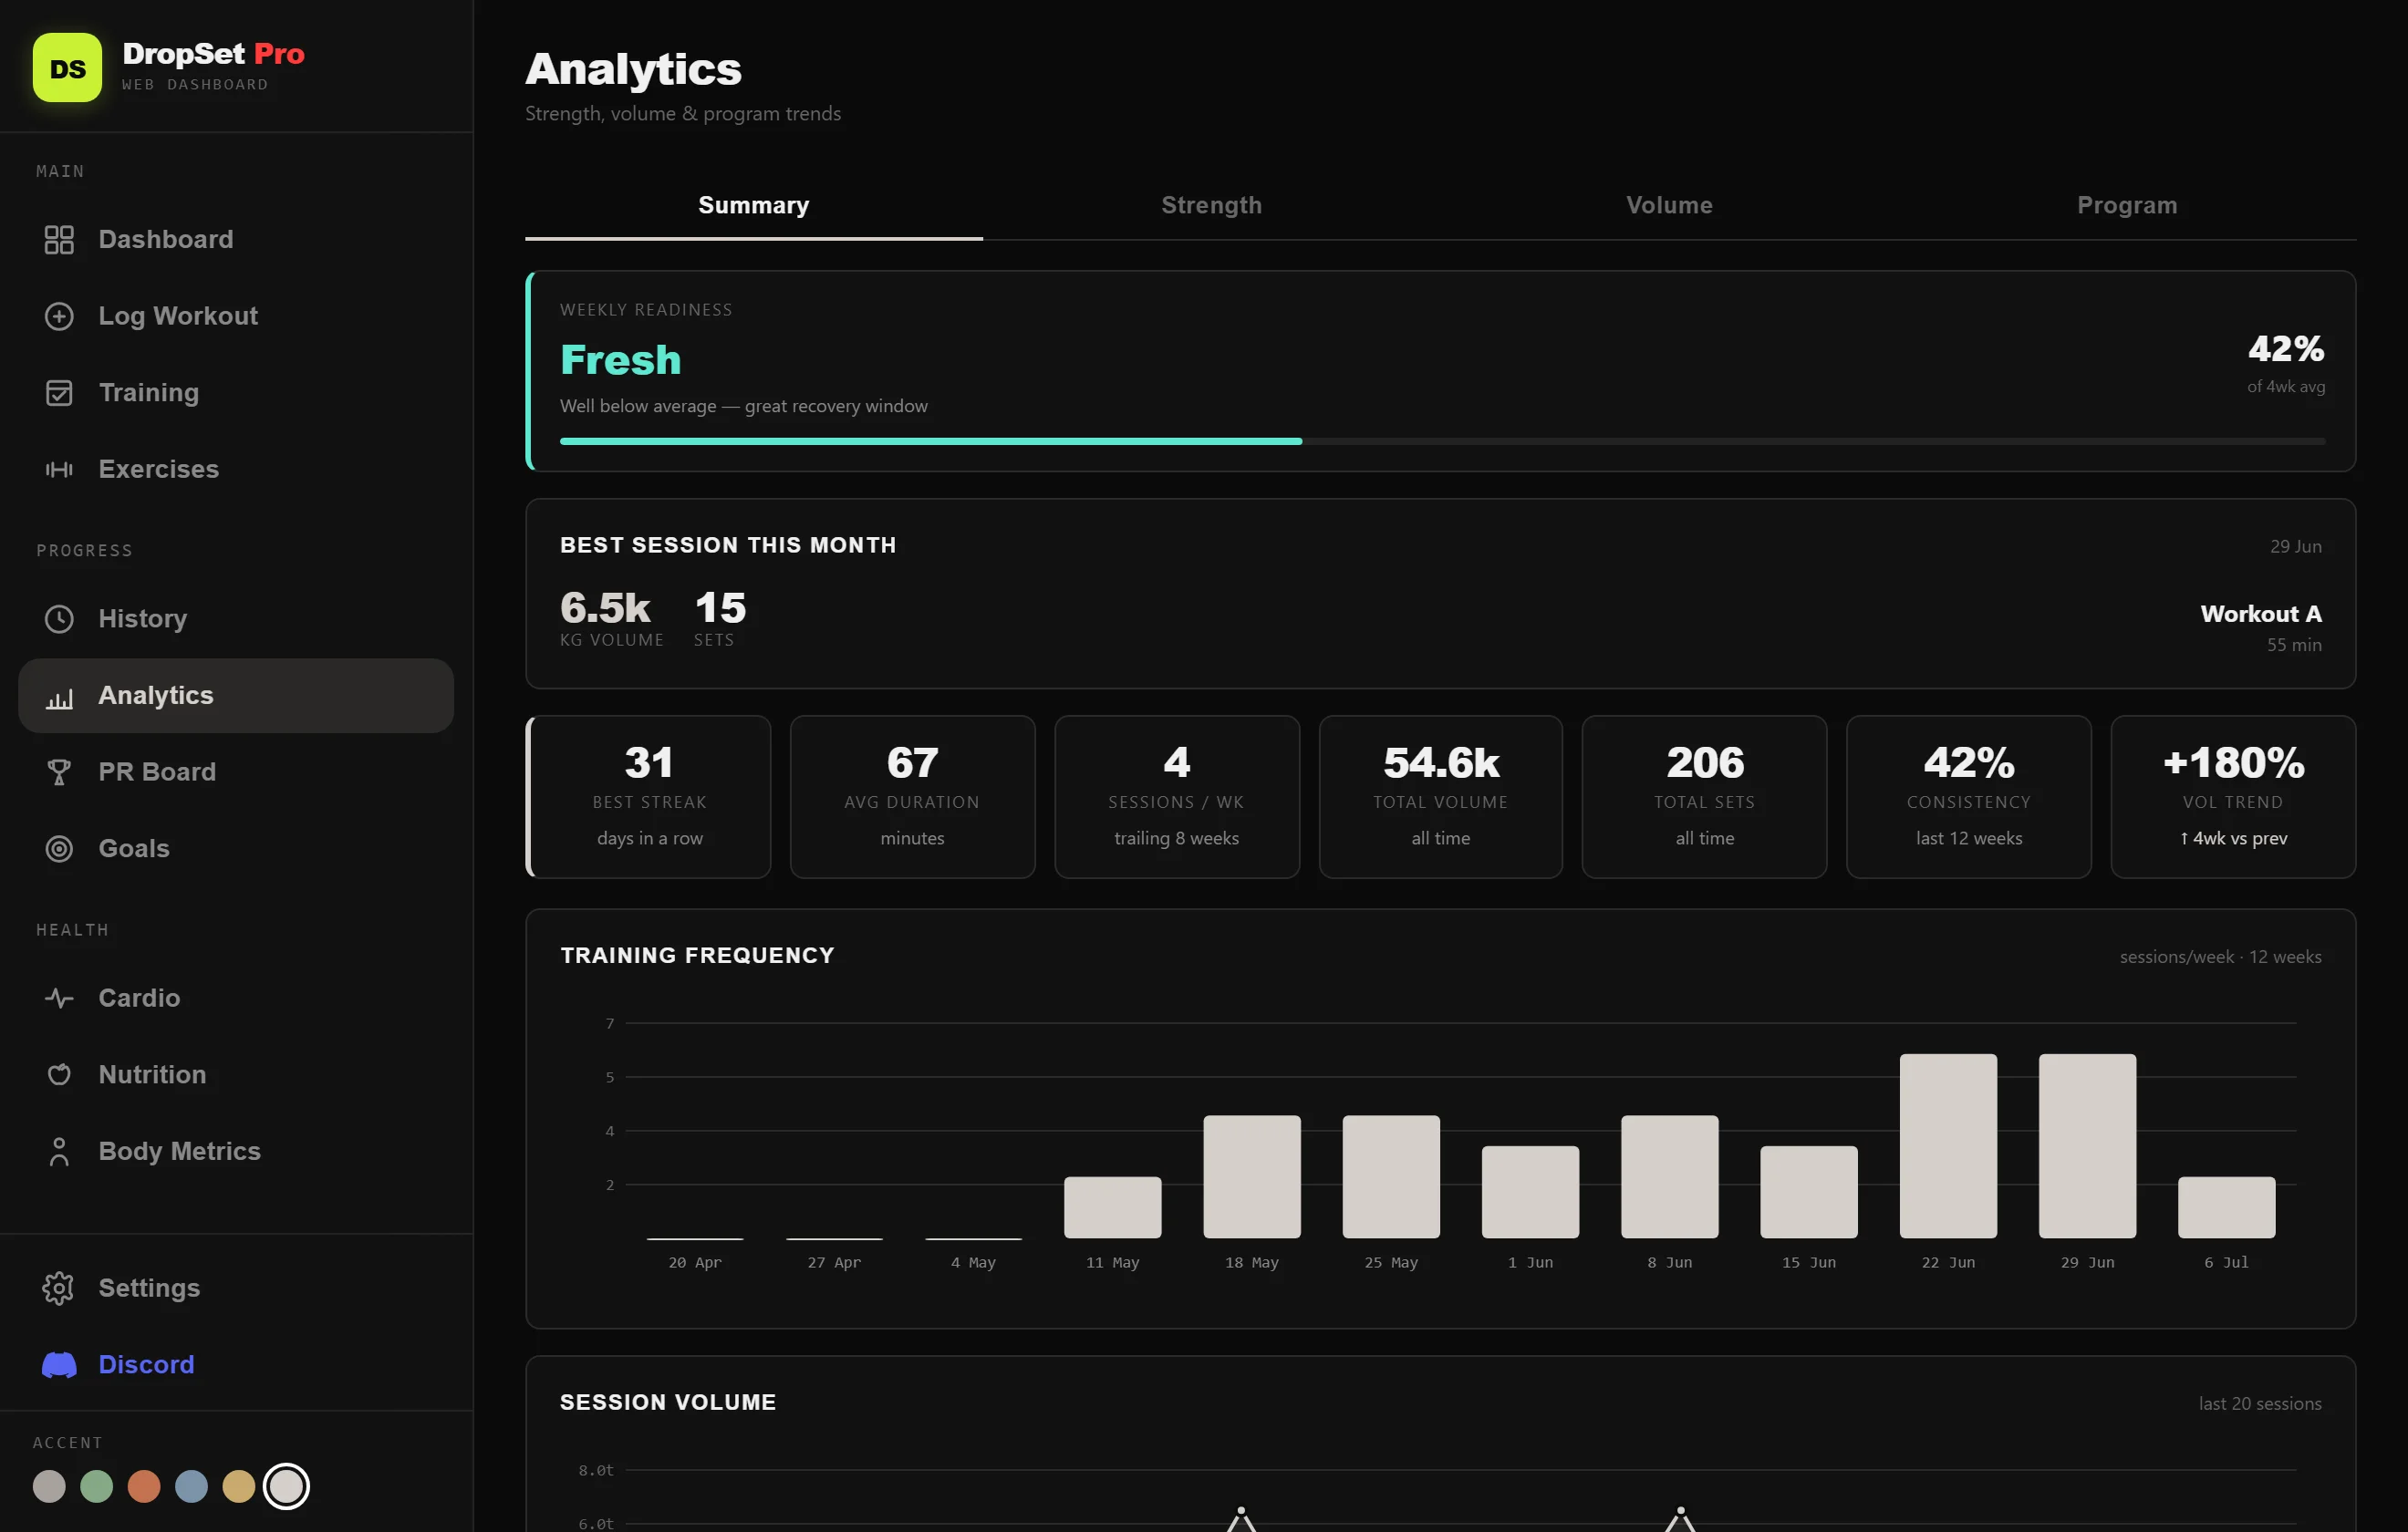The height and width of the screenshot is (1532, 2408).
Task: Choose the gold accent color
Action: pyautogui.click(x=239, y=1487)
